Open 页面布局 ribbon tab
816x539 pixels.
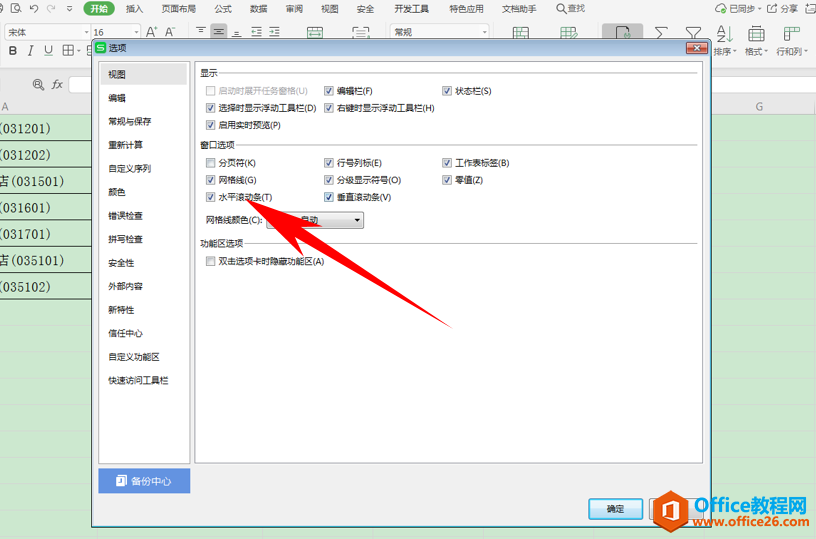pos(178,8)
